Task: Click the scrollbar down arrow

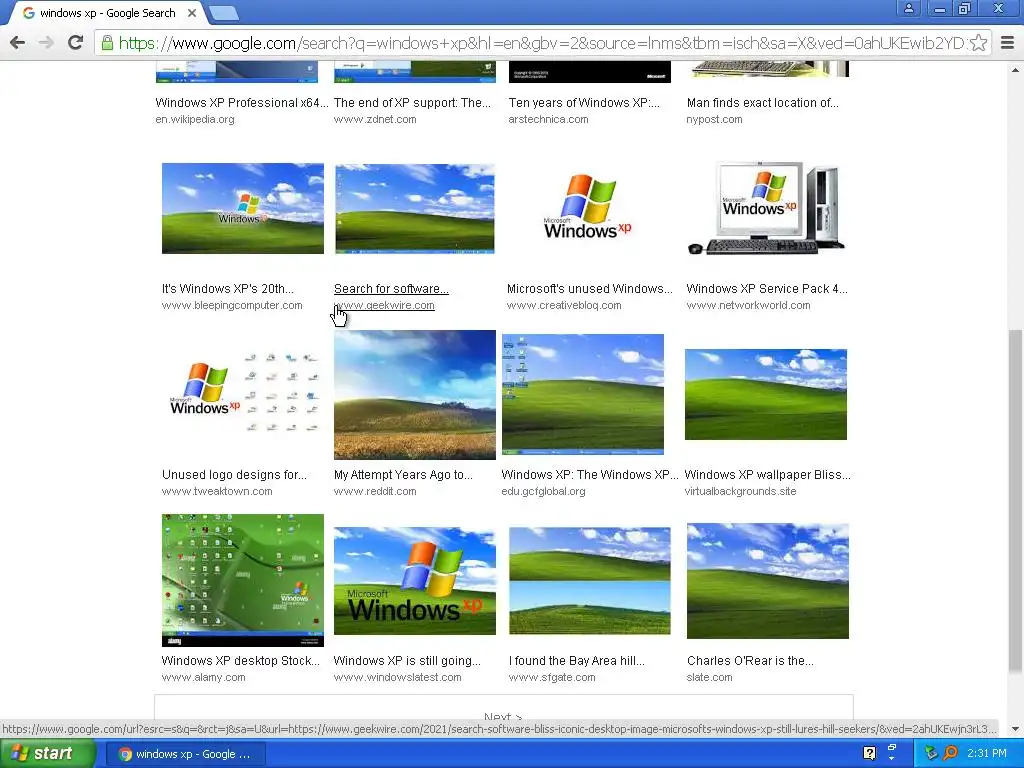Action: [x=1016, y=728]
